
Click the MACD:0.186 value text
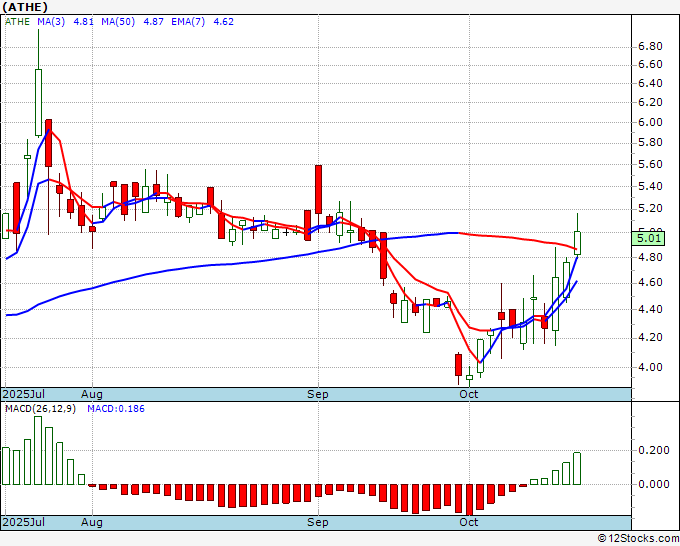(116, 409)
